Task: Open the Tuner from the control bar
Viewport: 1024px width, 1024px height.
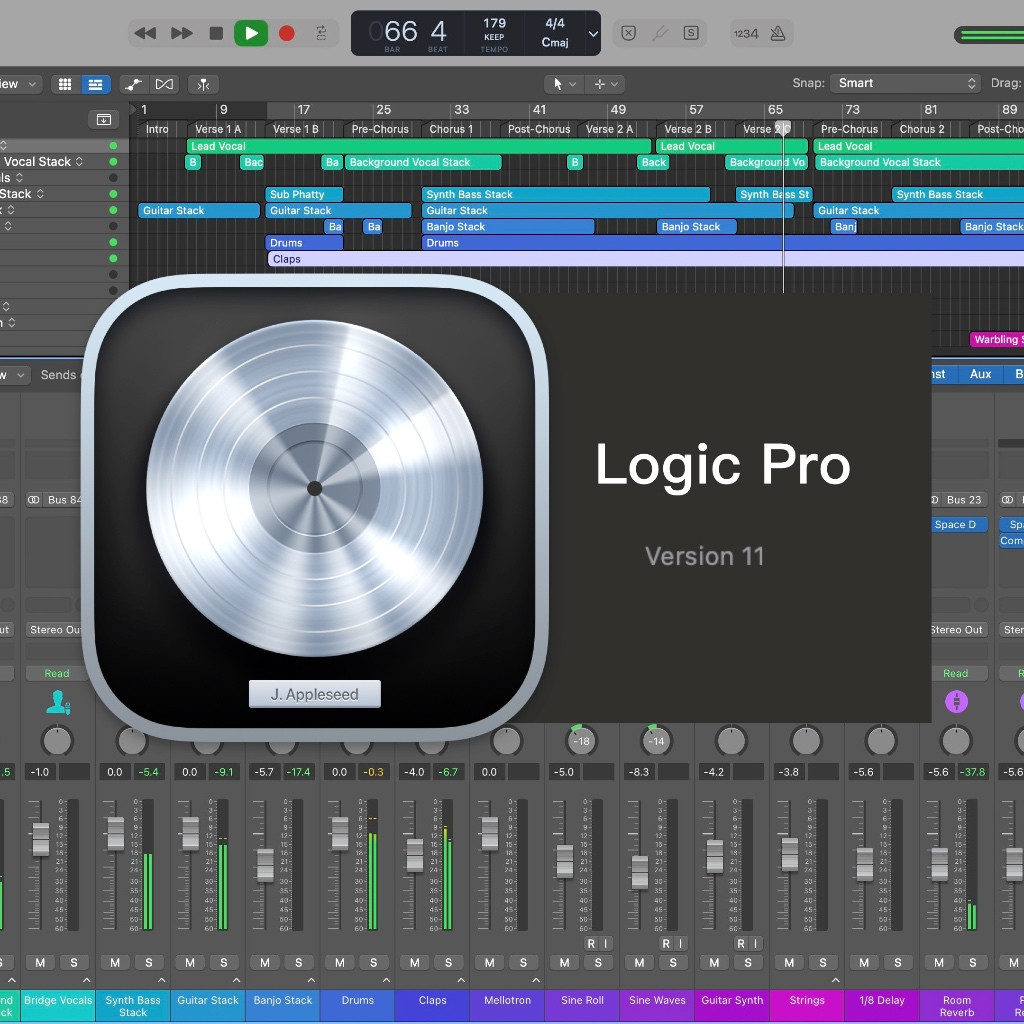Action: pyautogui.click(x=660, y=33)
